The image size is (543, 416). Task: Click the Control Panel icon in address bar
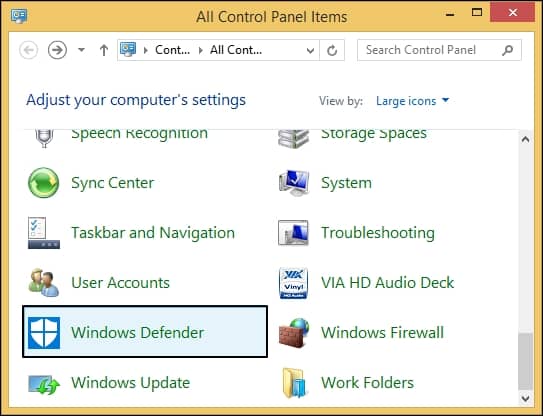click(128, 50)
